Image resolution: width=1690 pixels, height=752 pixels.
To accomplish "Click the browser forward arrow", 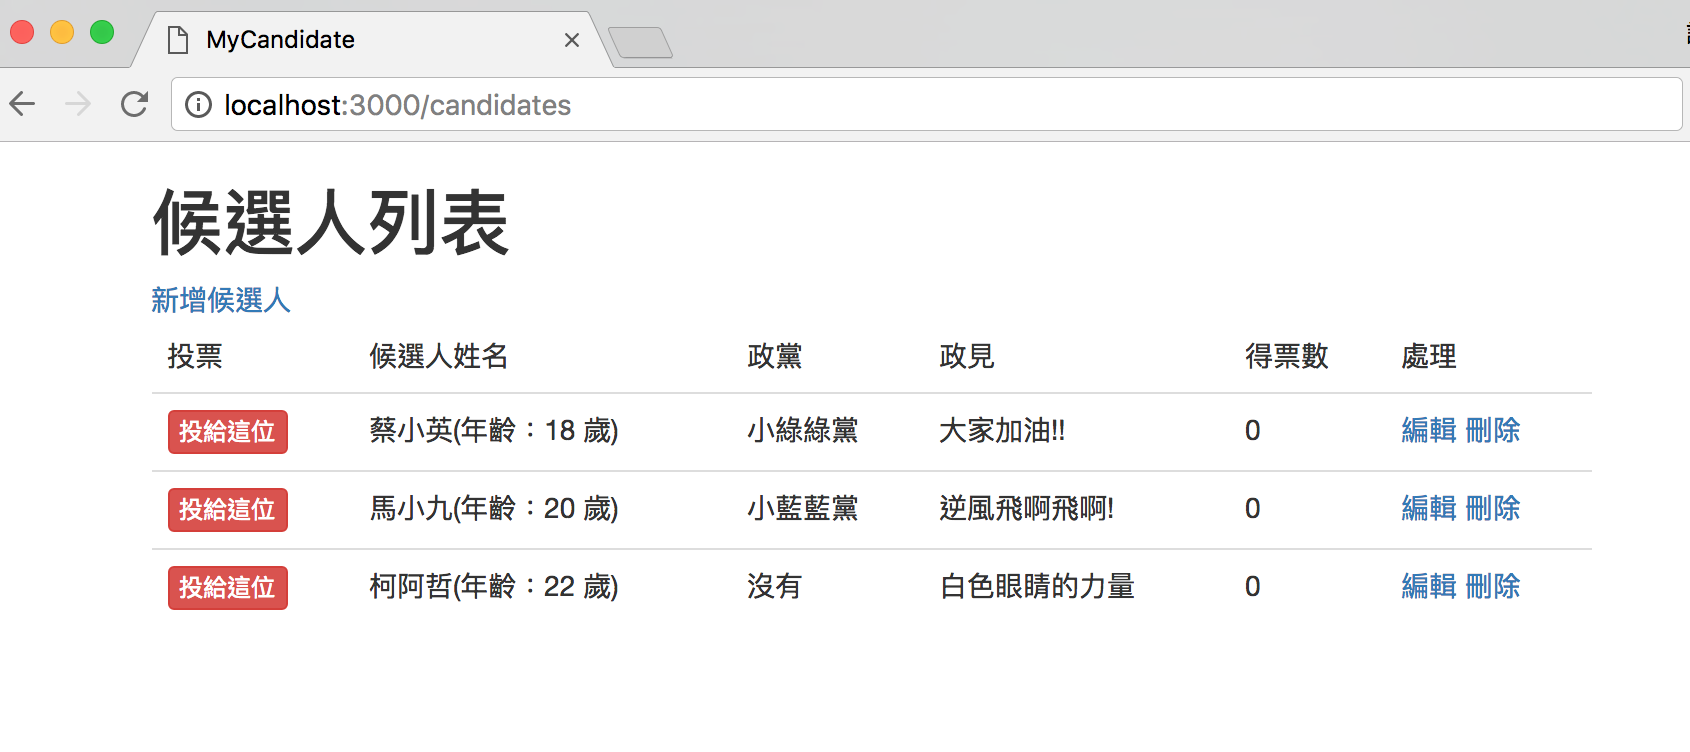I will 78,104.
